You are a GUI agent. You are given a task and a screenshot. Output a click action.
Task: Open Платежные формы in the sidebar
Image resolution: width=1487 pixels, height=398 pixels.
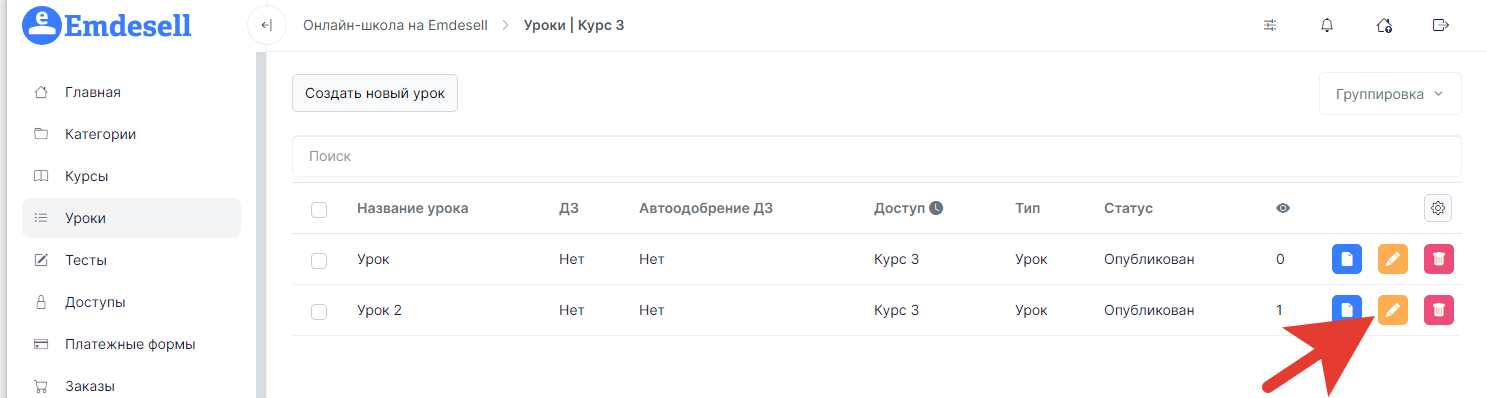click(x=131, y=344)
